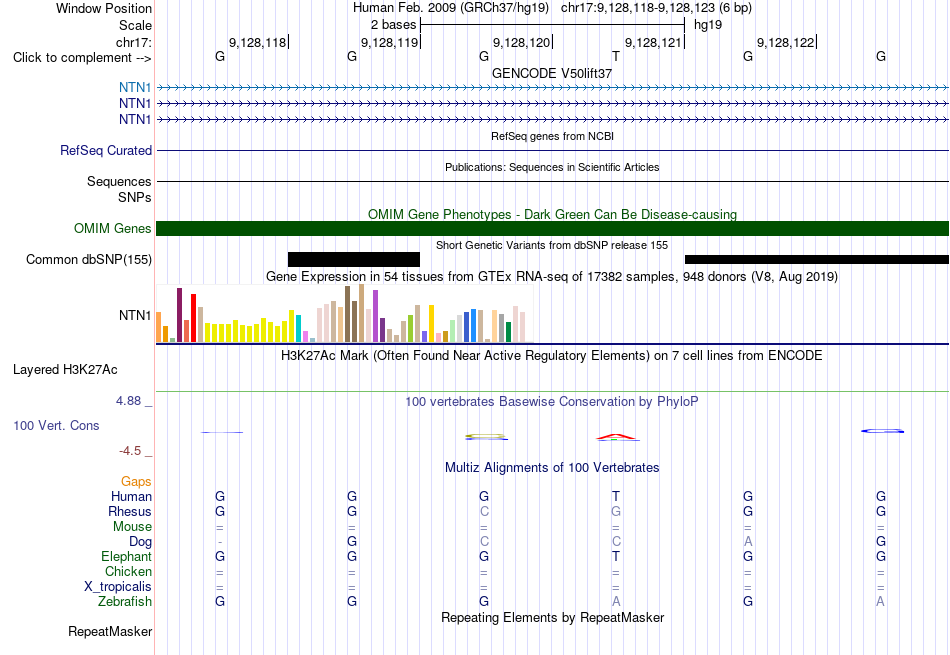Click 'Repeating Elements by RepeatMasker' title
The image size is (950, 655).
point(553,617)
